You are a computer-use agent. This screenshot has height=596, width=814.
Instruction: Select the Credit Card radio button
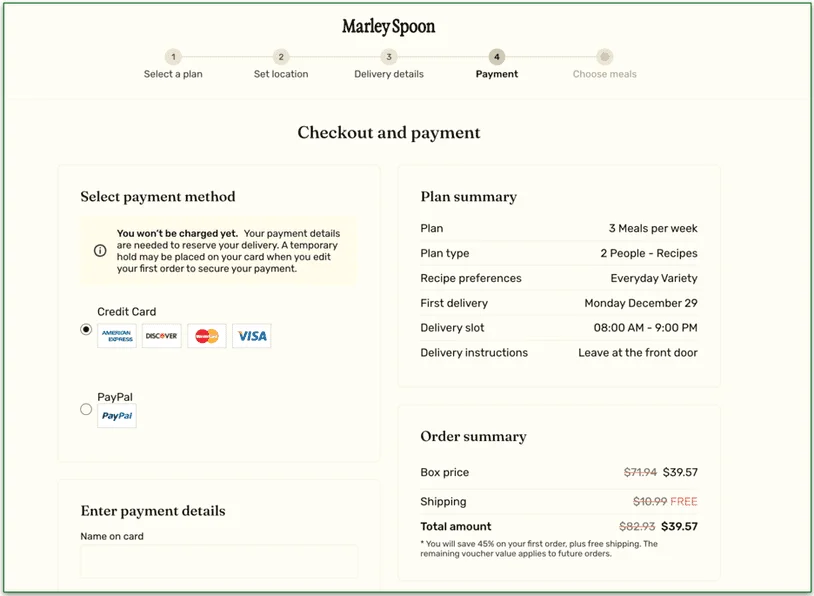[86, 329]
